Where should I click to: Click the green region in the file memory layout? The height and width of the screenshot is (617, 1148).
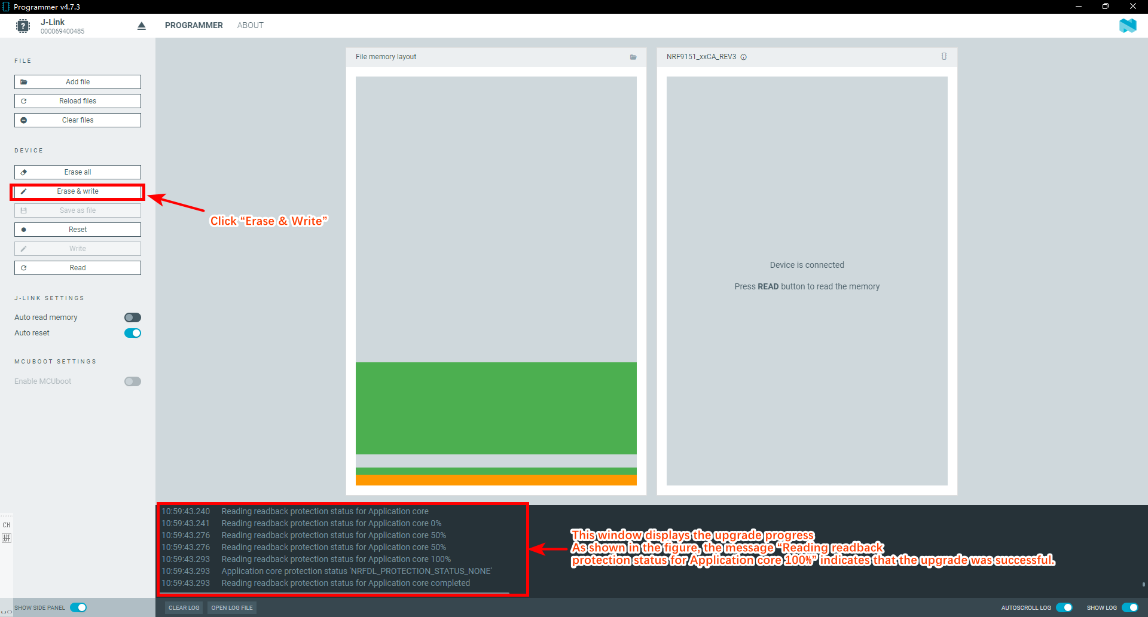pyautogui.click(x=496, y=408)
